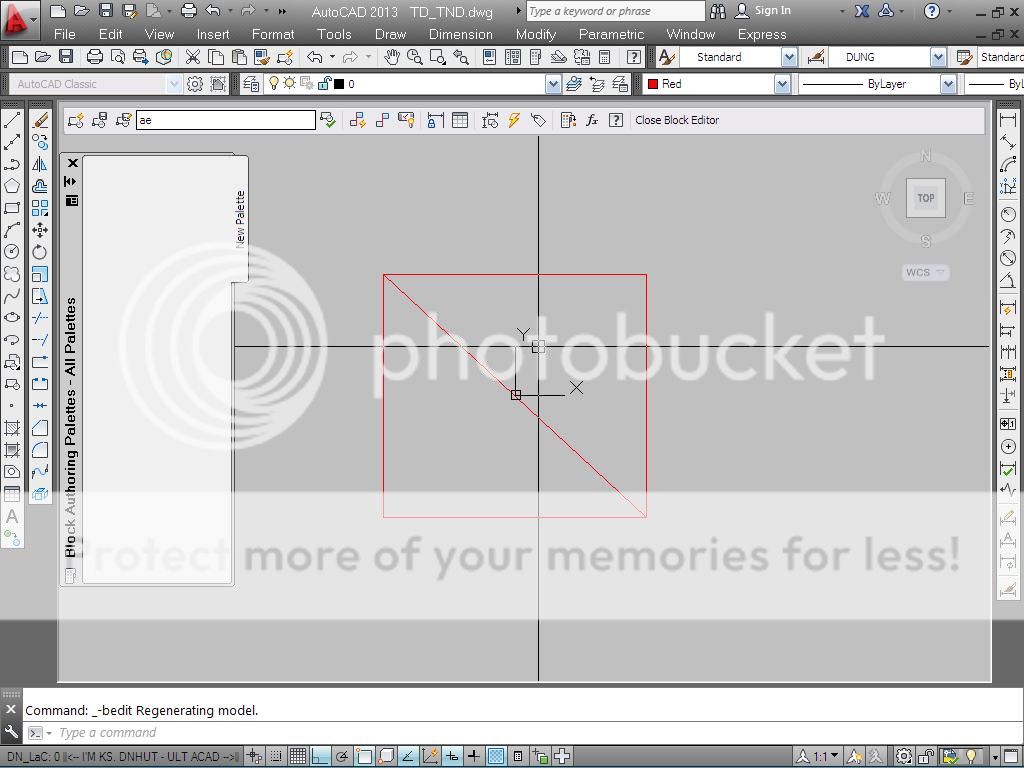Click Block Table icon in editor toolbar
Viewport: 1024px width, 768px height.
tap(460, 120)
